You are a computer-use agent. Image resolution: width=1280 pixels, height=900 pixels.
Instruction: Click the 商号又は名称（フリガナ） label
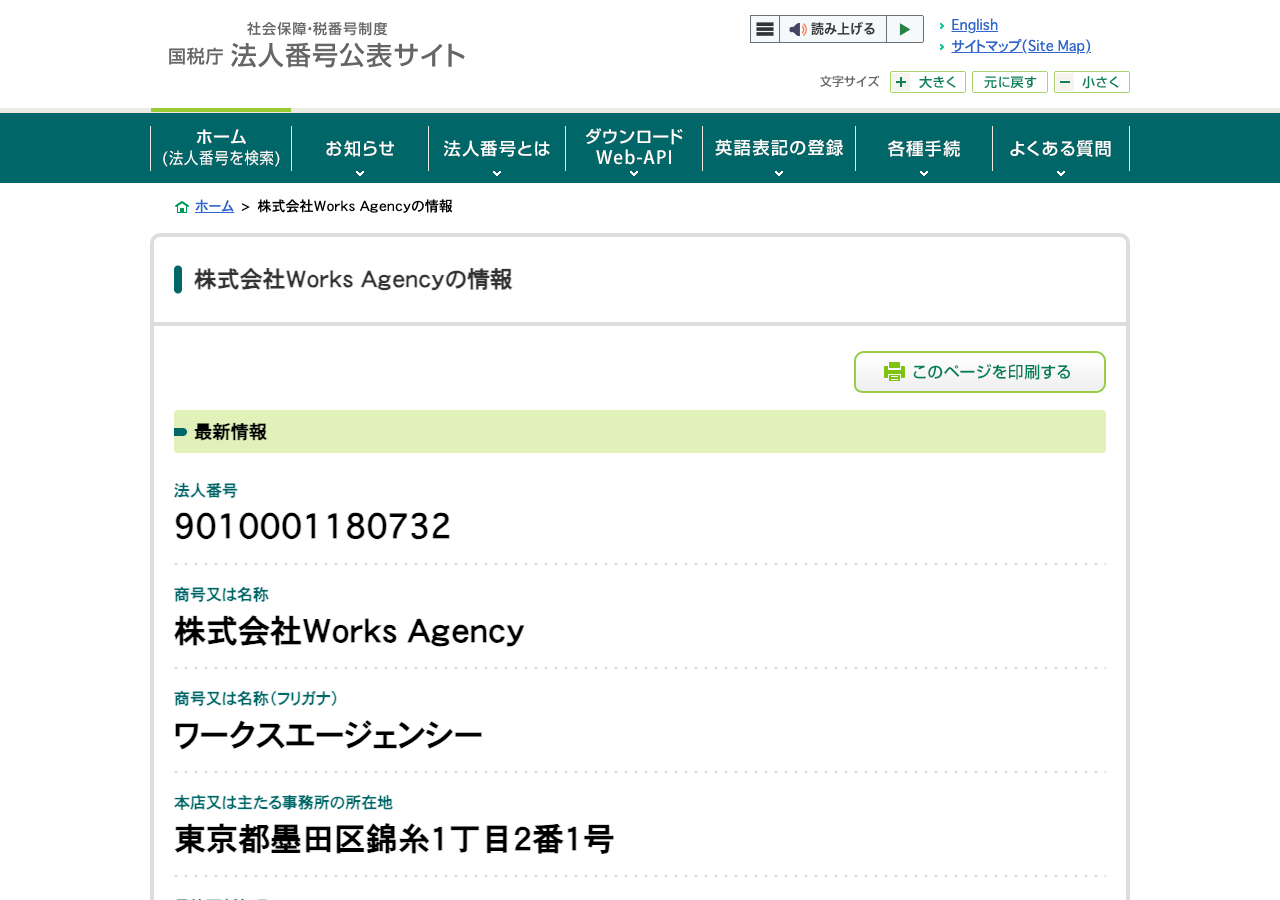[256, 698]
